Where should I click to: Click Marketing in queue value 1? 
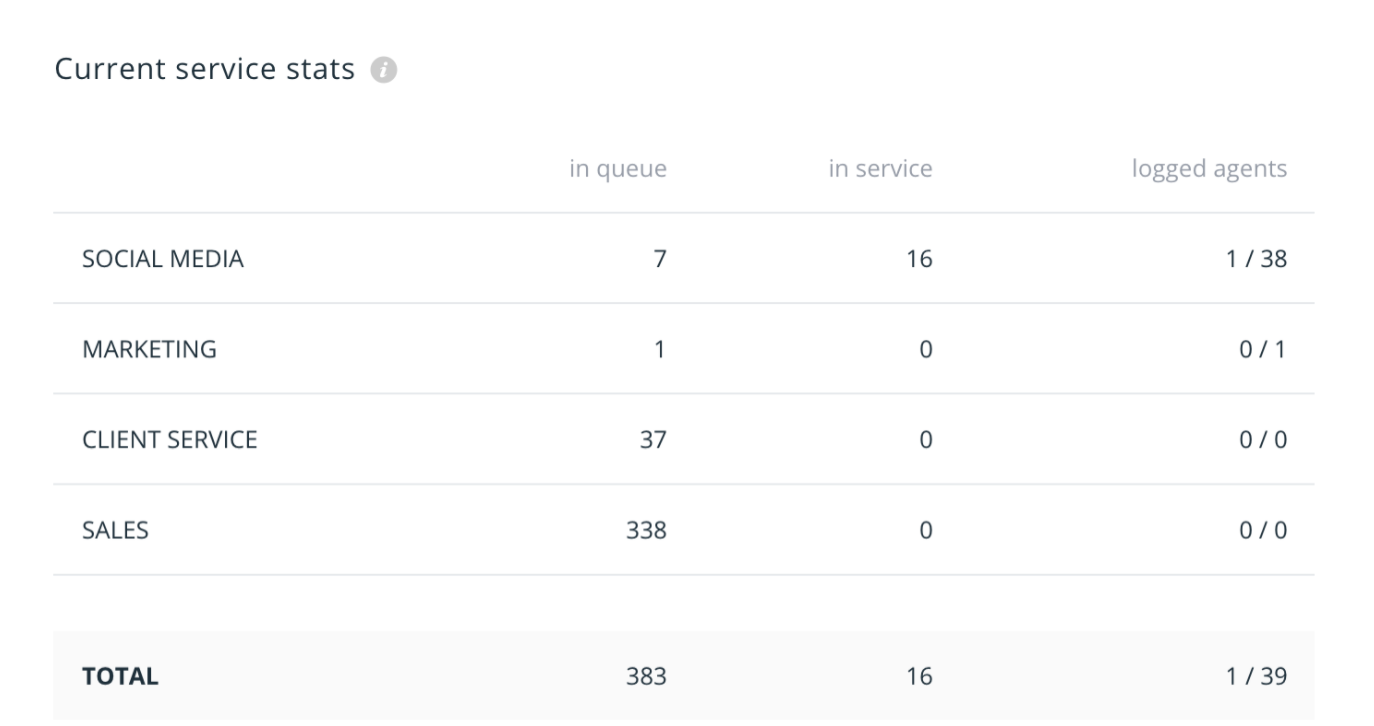pyautogui.click(x=660, y=349)
